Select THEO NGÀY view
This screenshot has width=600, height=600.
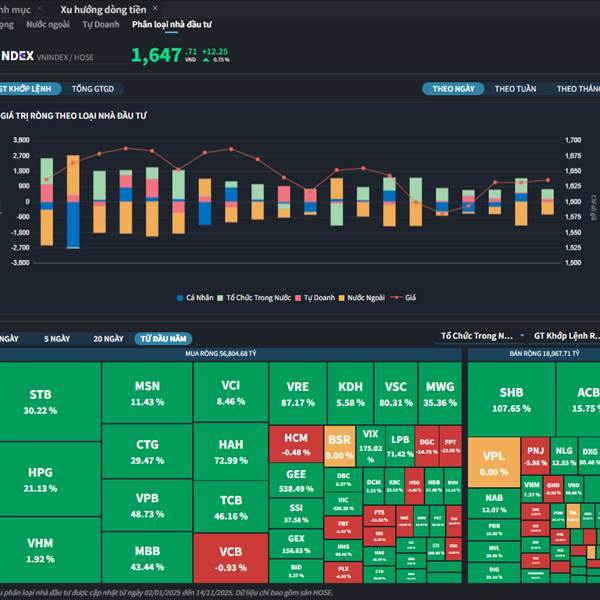point(453,89)
